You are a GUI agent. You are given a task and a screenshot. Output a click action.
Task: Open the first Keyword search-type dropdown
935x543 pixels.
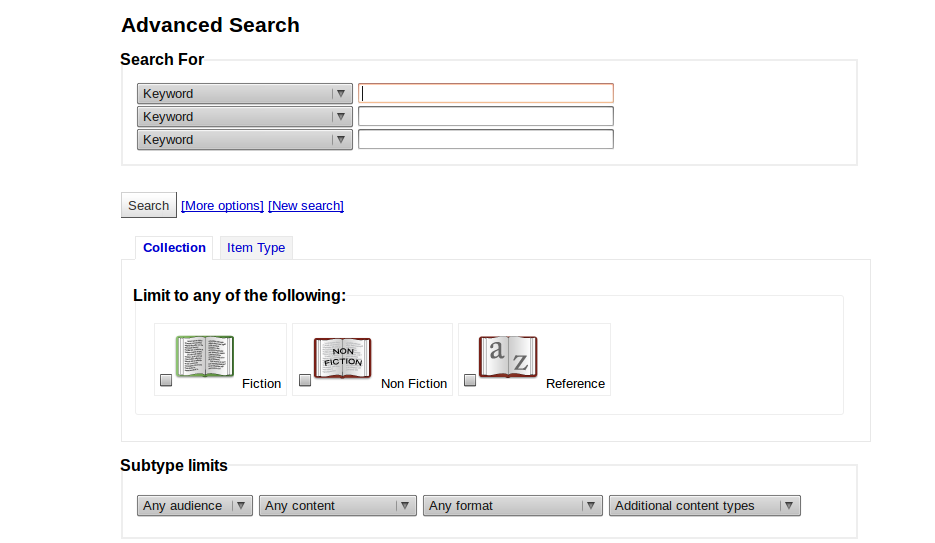pyautogui.click(x=244, y=94)
